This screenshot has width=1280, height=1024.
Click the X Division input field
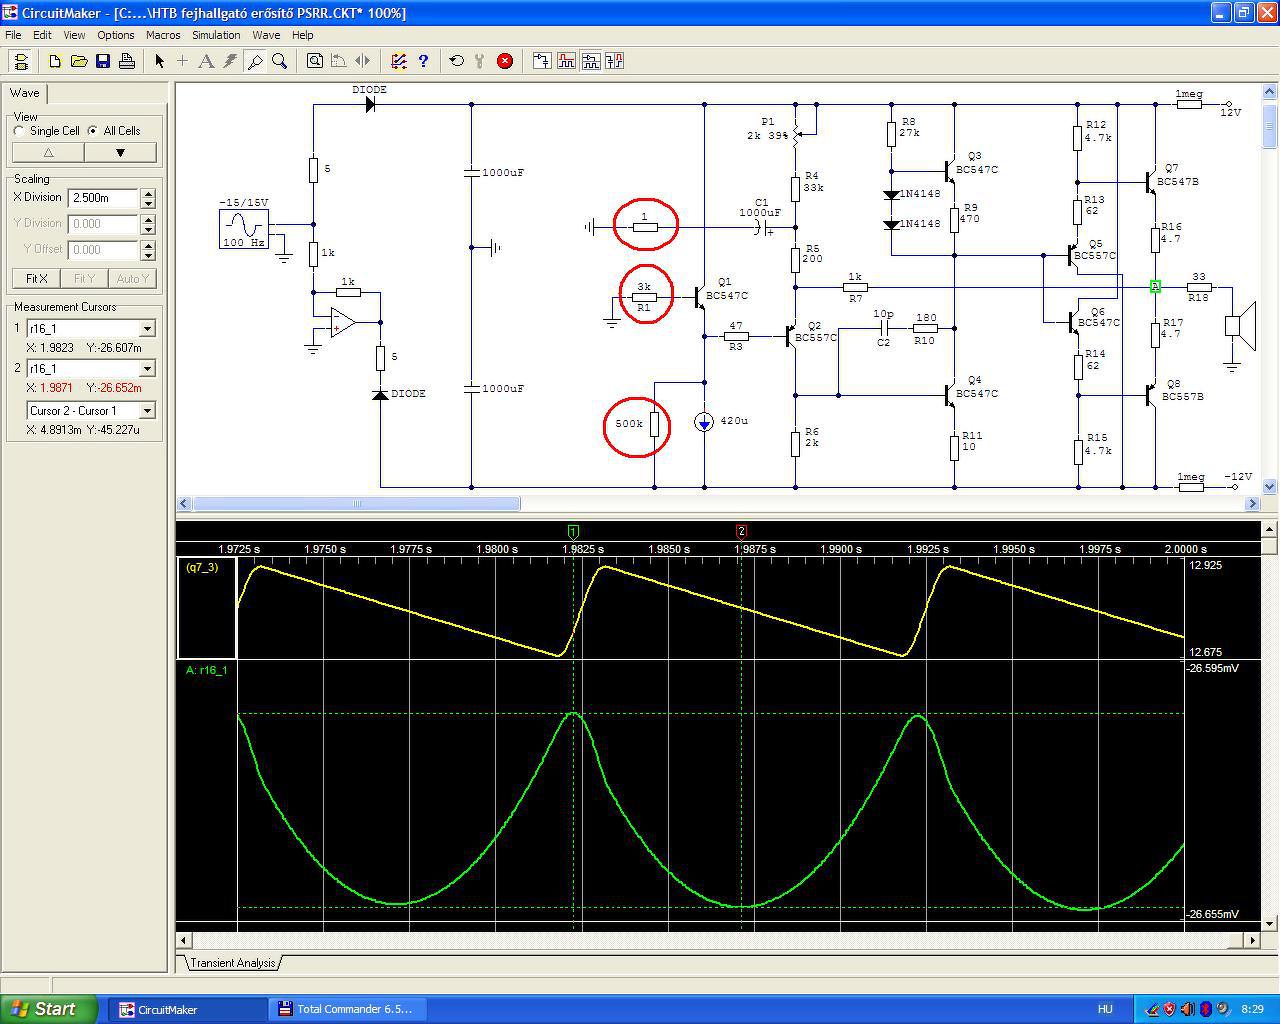pyautogui.click(x=104, y=198)
